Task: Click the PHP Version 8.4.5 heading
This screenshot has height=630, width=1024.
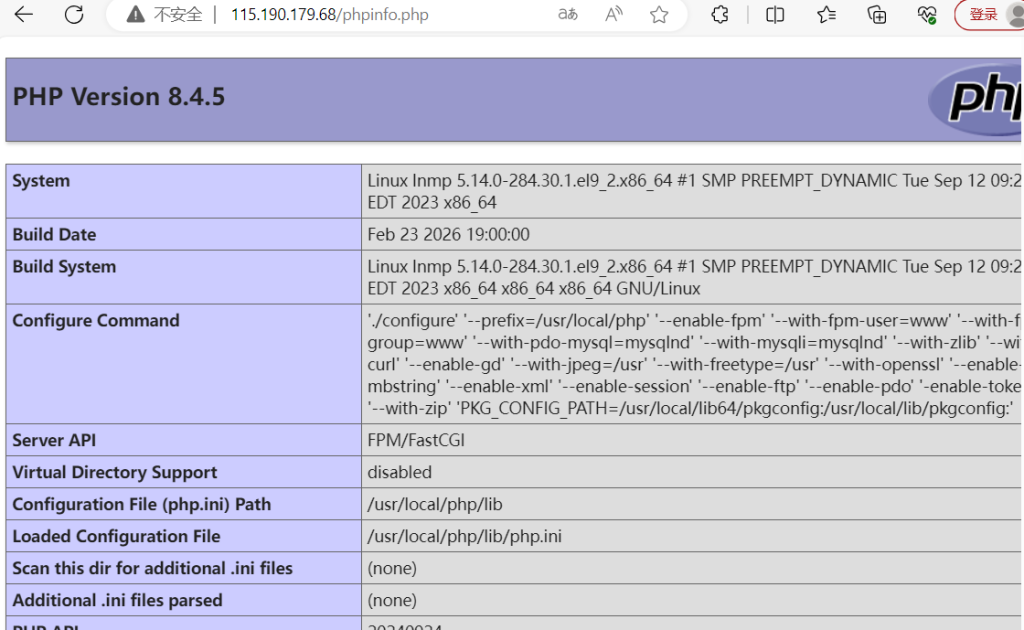Action: [119, 97]
